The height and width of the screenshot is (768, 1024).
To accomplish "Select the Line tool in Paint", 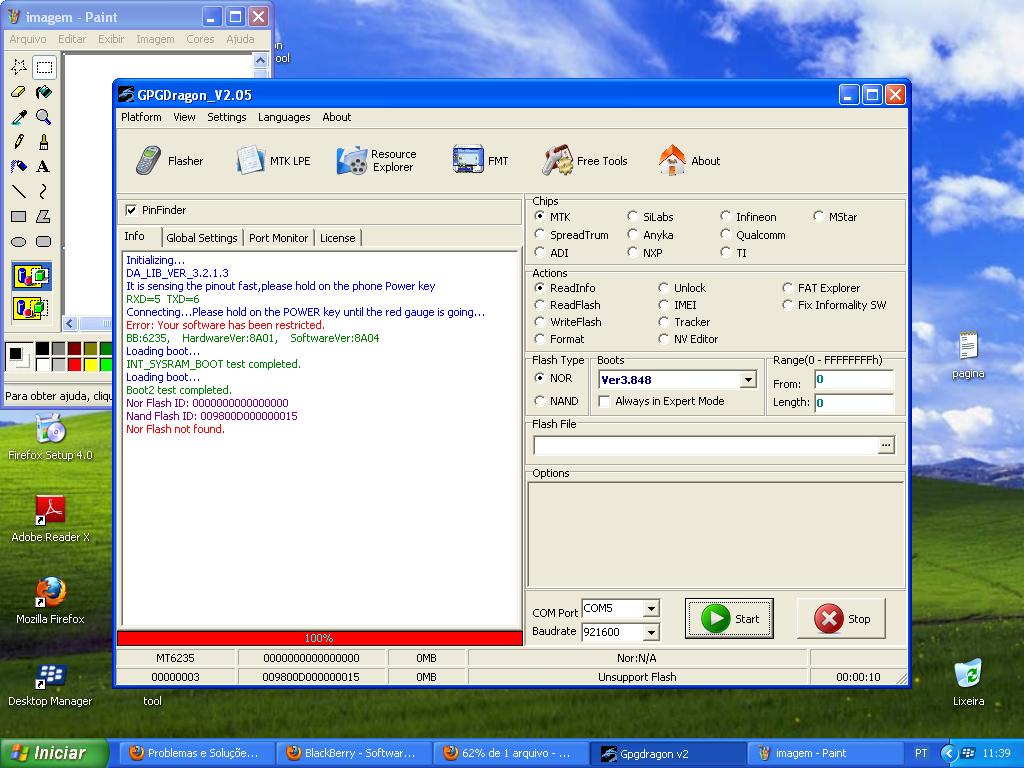I will pos(19,191).
